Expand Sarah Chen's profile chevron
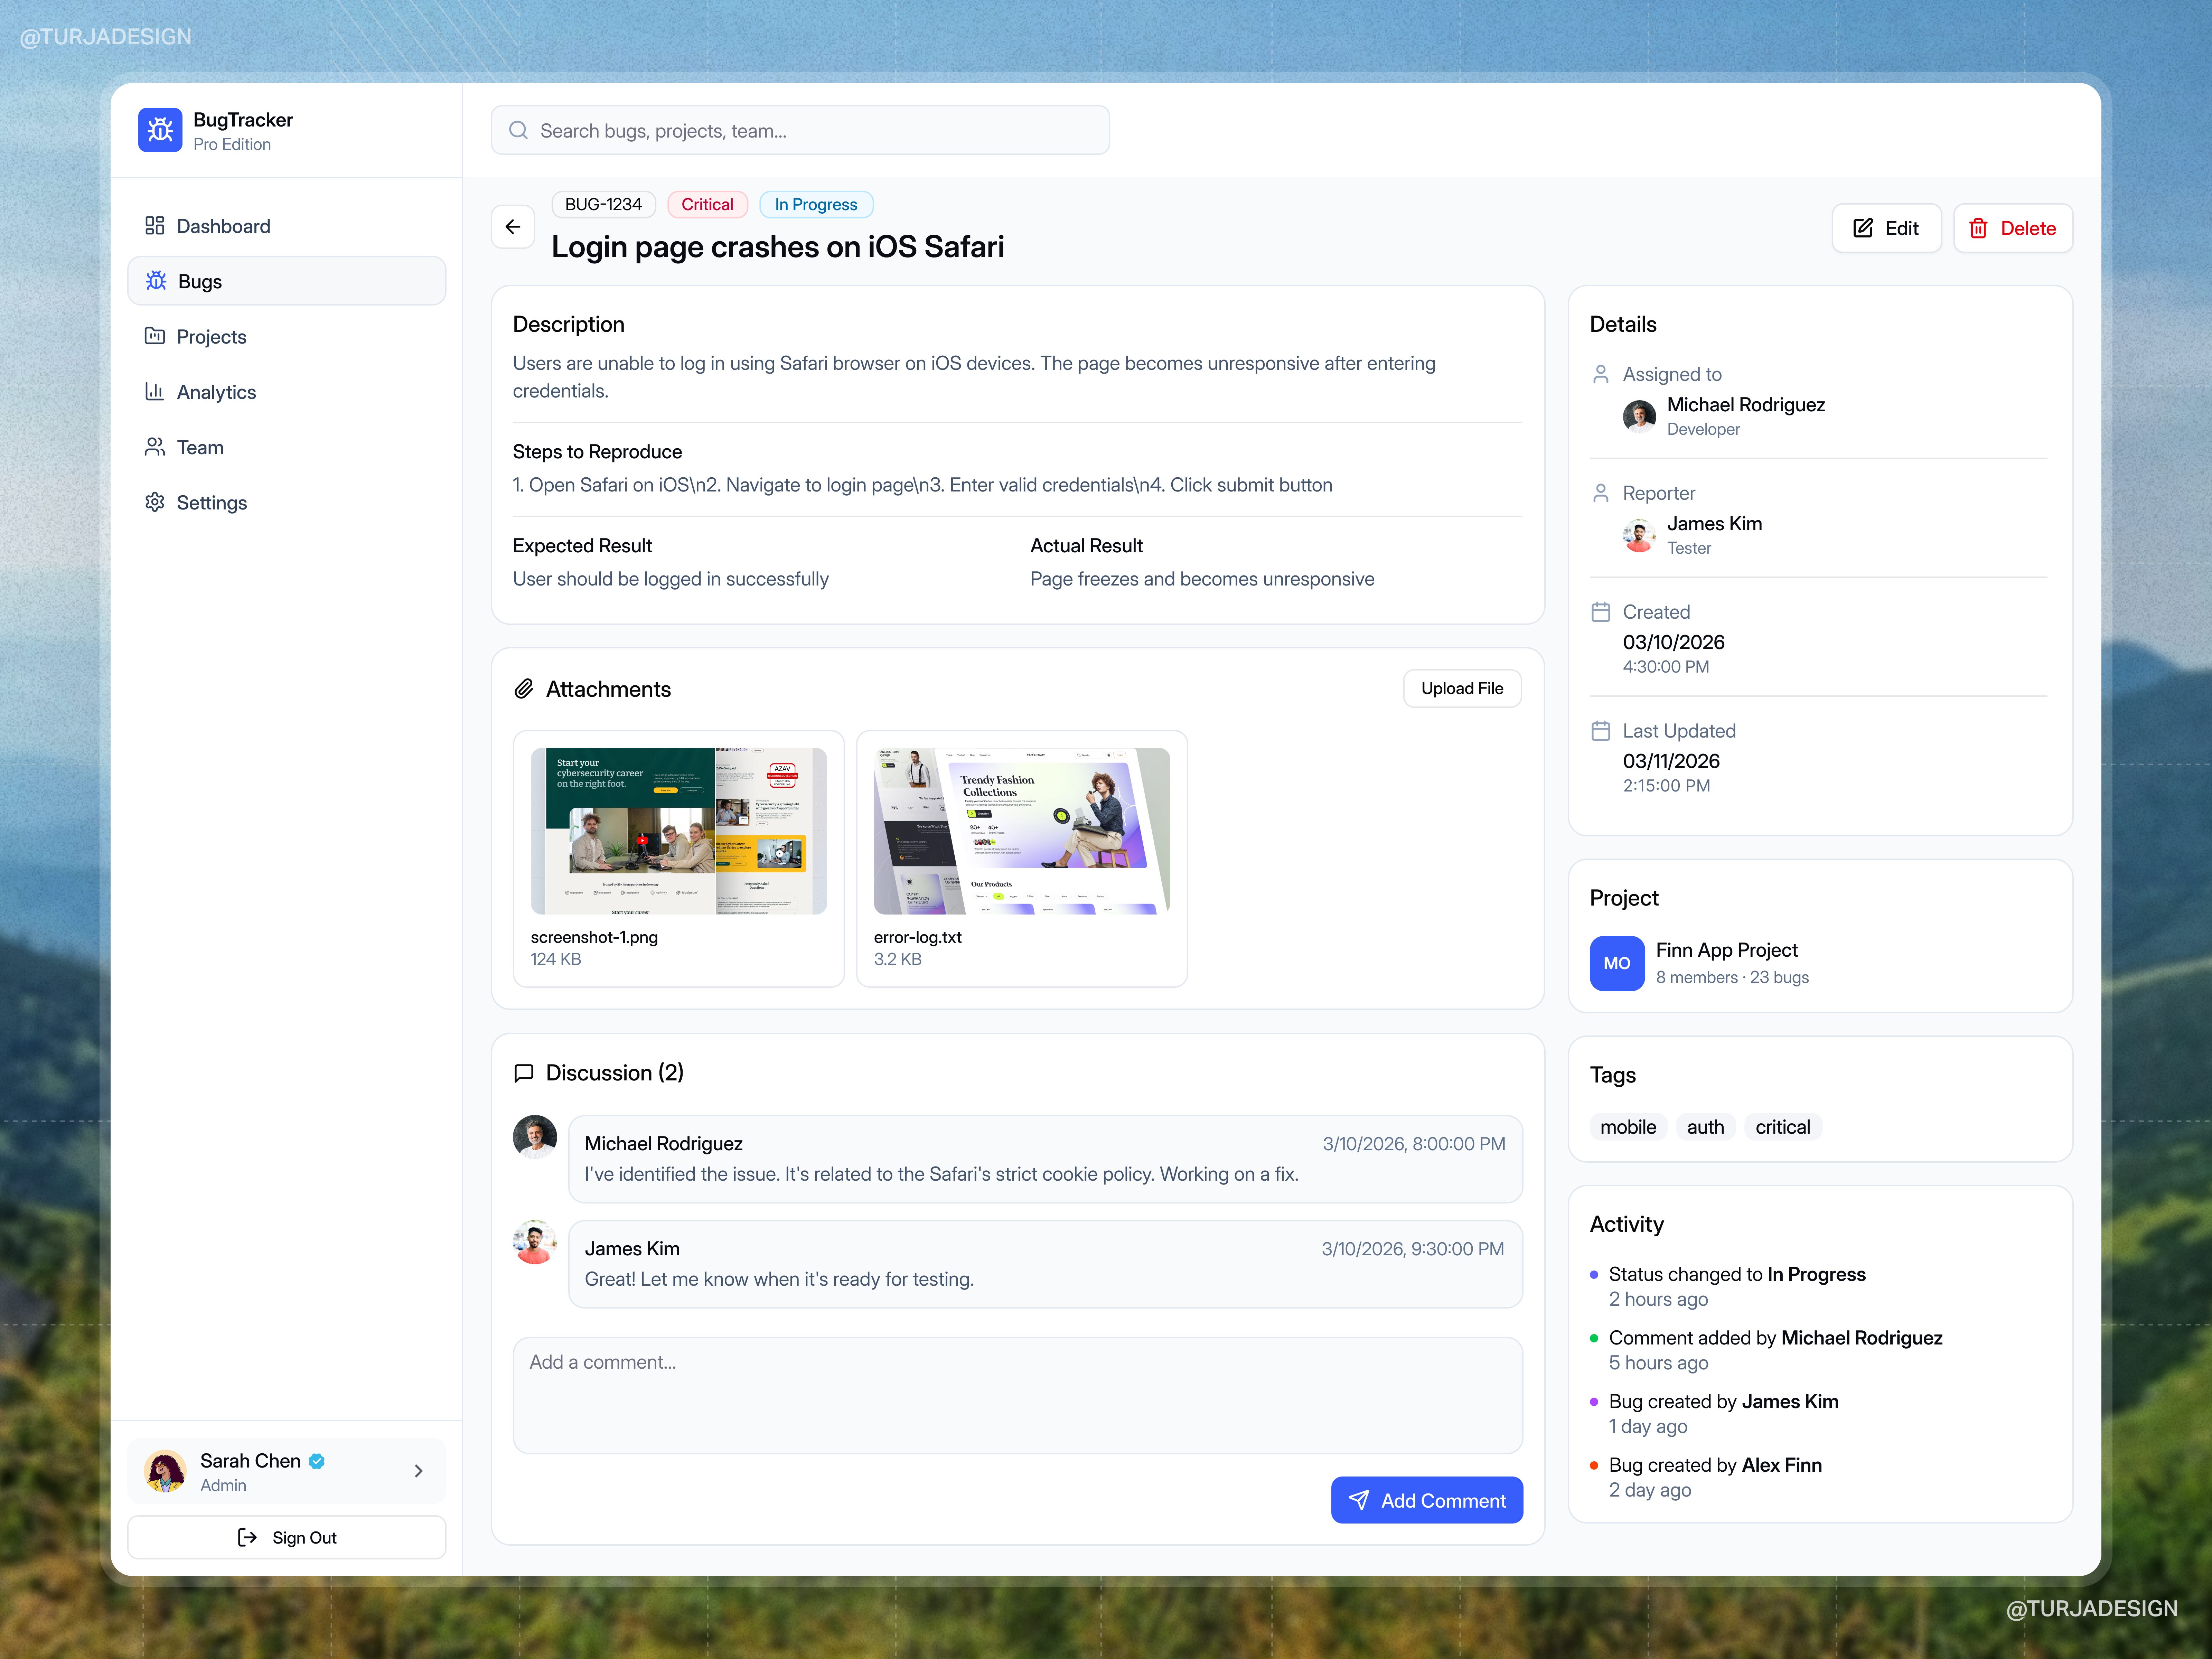The height and width of the screenshot is (1659, 2212). [x=419, y=1471]
